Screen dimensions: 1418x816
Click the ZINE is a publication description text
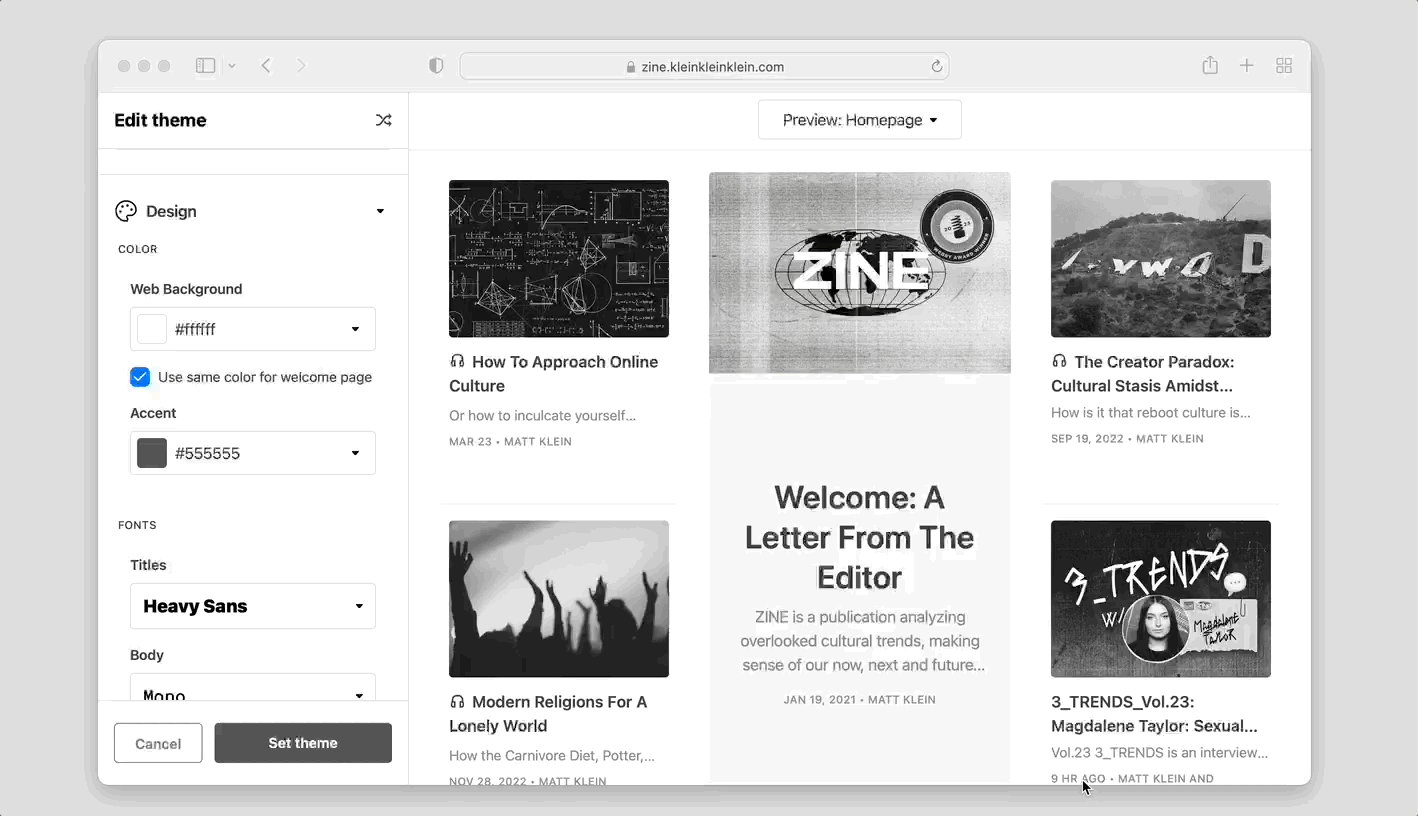860,641
